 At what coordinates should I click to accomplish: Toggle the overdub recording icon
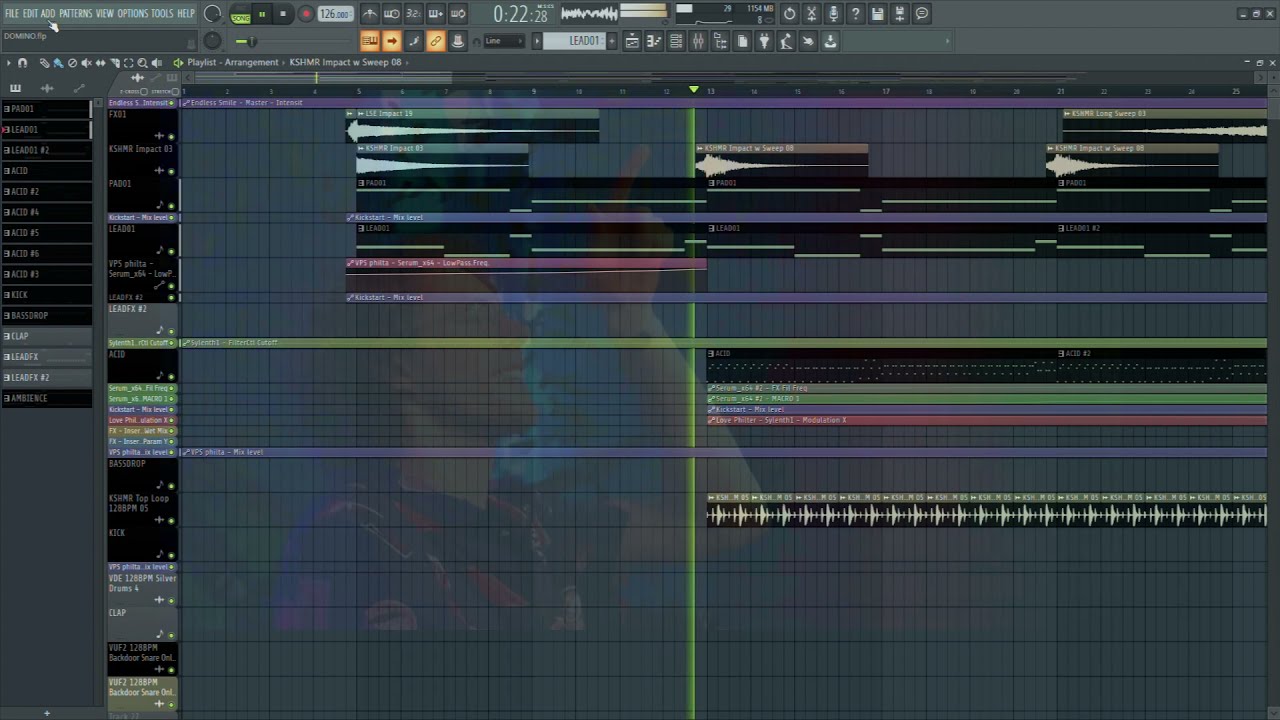[x=436, y=14]
